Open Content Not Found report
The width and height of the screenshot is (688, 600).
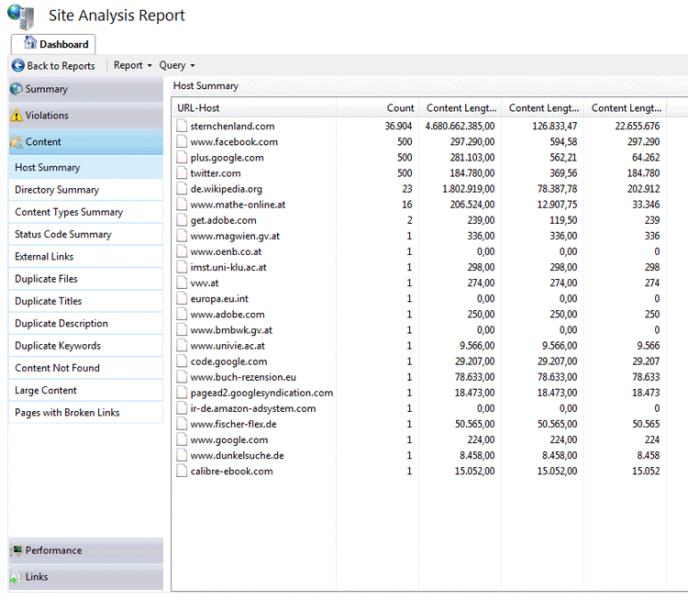[86, 368]
